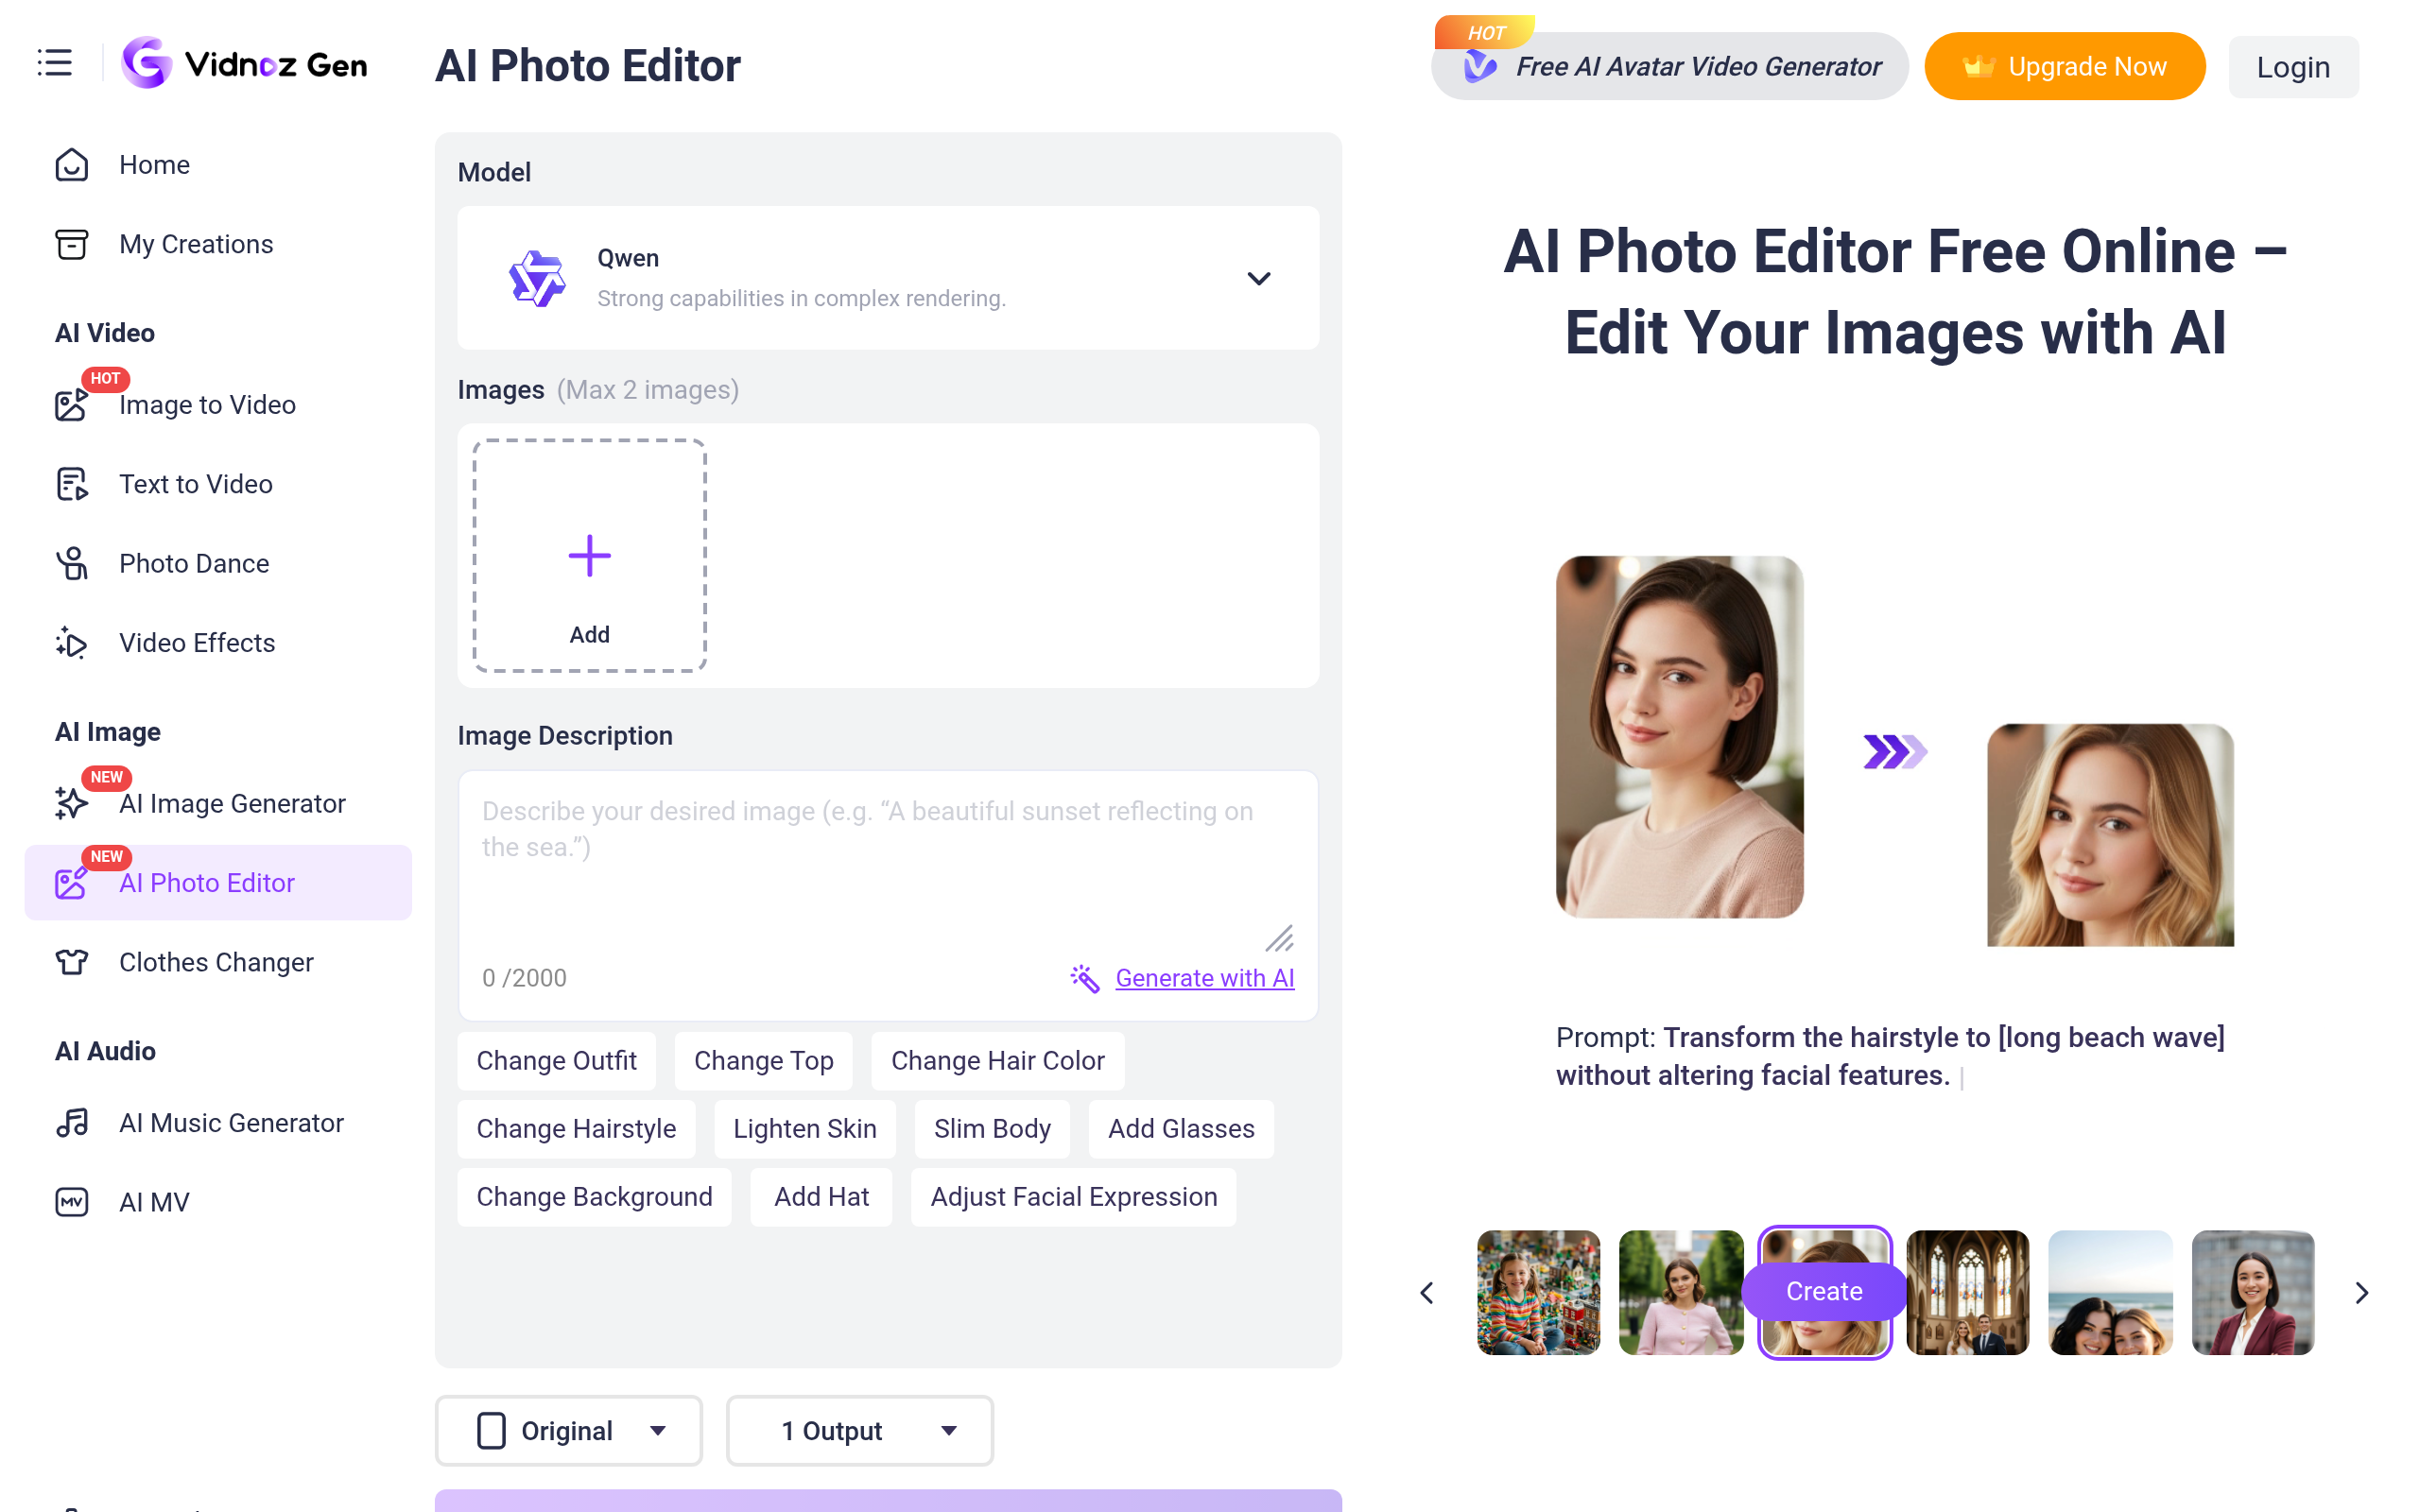Open AI Image Generator page
This screenshot has width=2420, height=1512.
click(x=218, y=803)
